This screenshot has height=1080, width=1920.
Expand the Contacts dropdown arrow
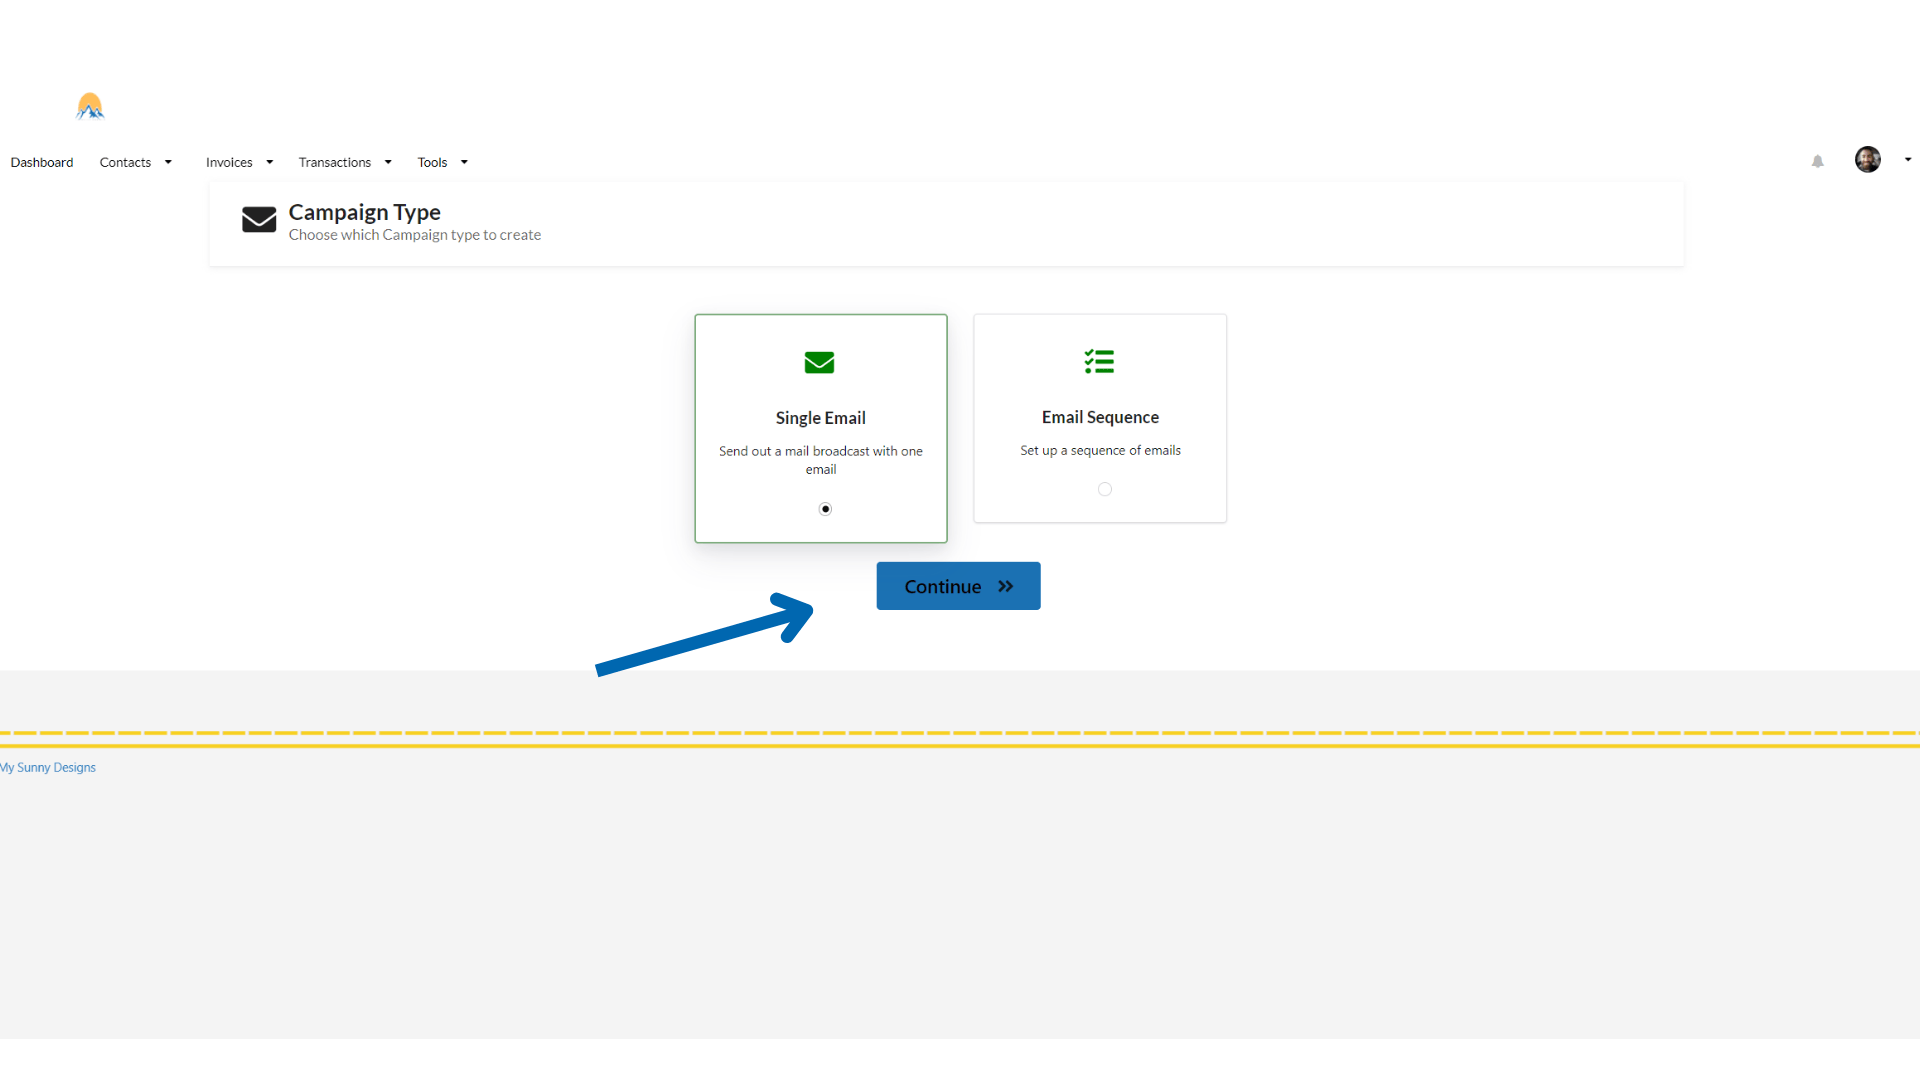pos(168,162)
